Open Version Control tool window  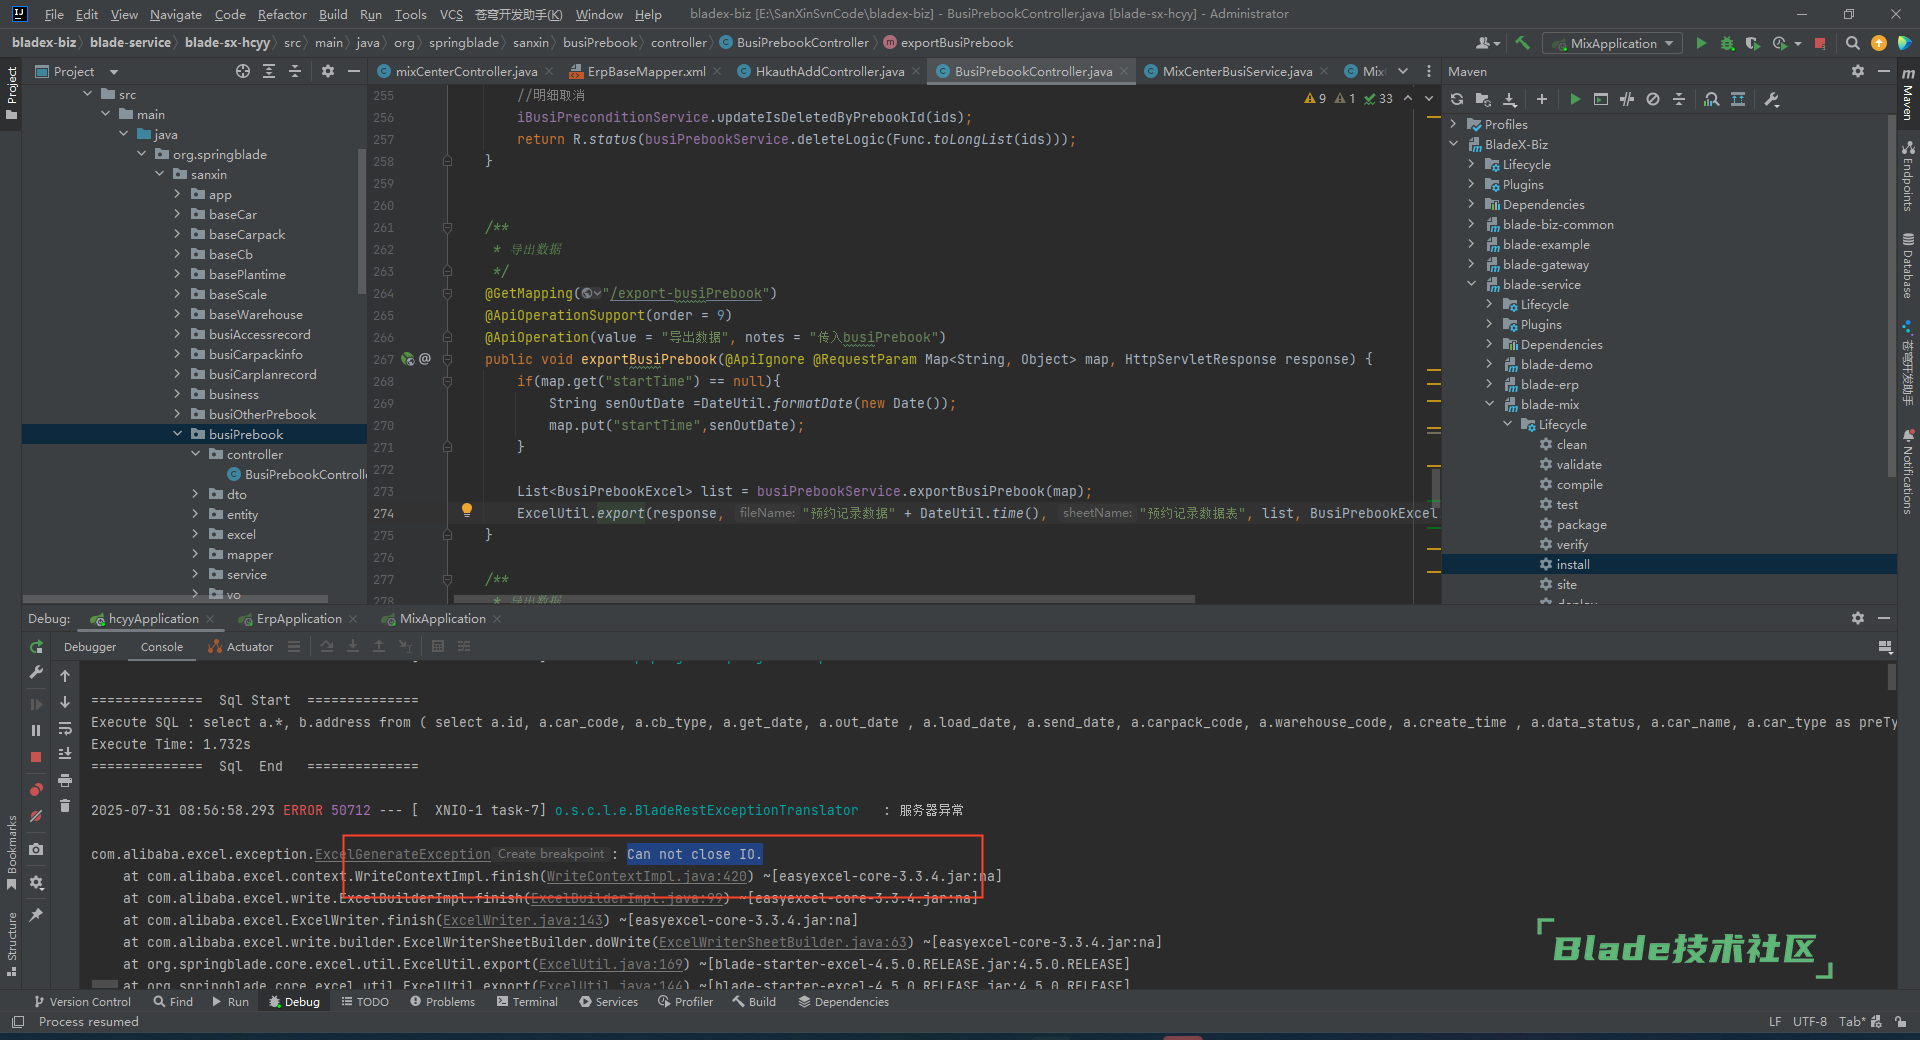coord(82,1002)
